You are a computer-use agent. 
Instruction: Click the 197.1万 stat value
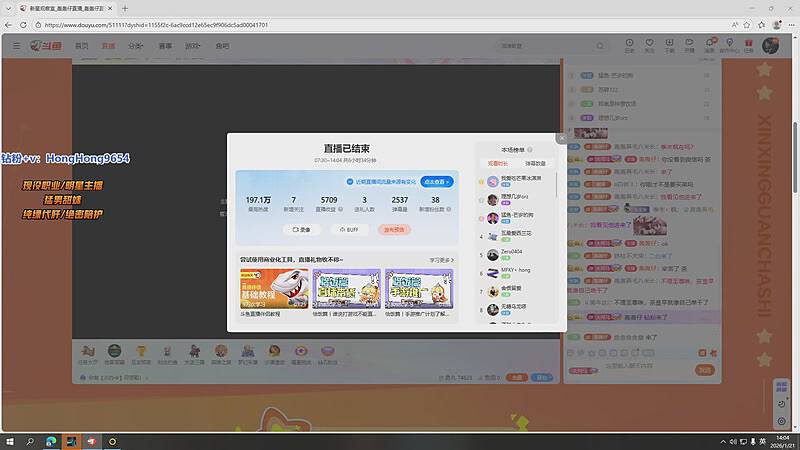pyautogui.click(x=258, y=200)
